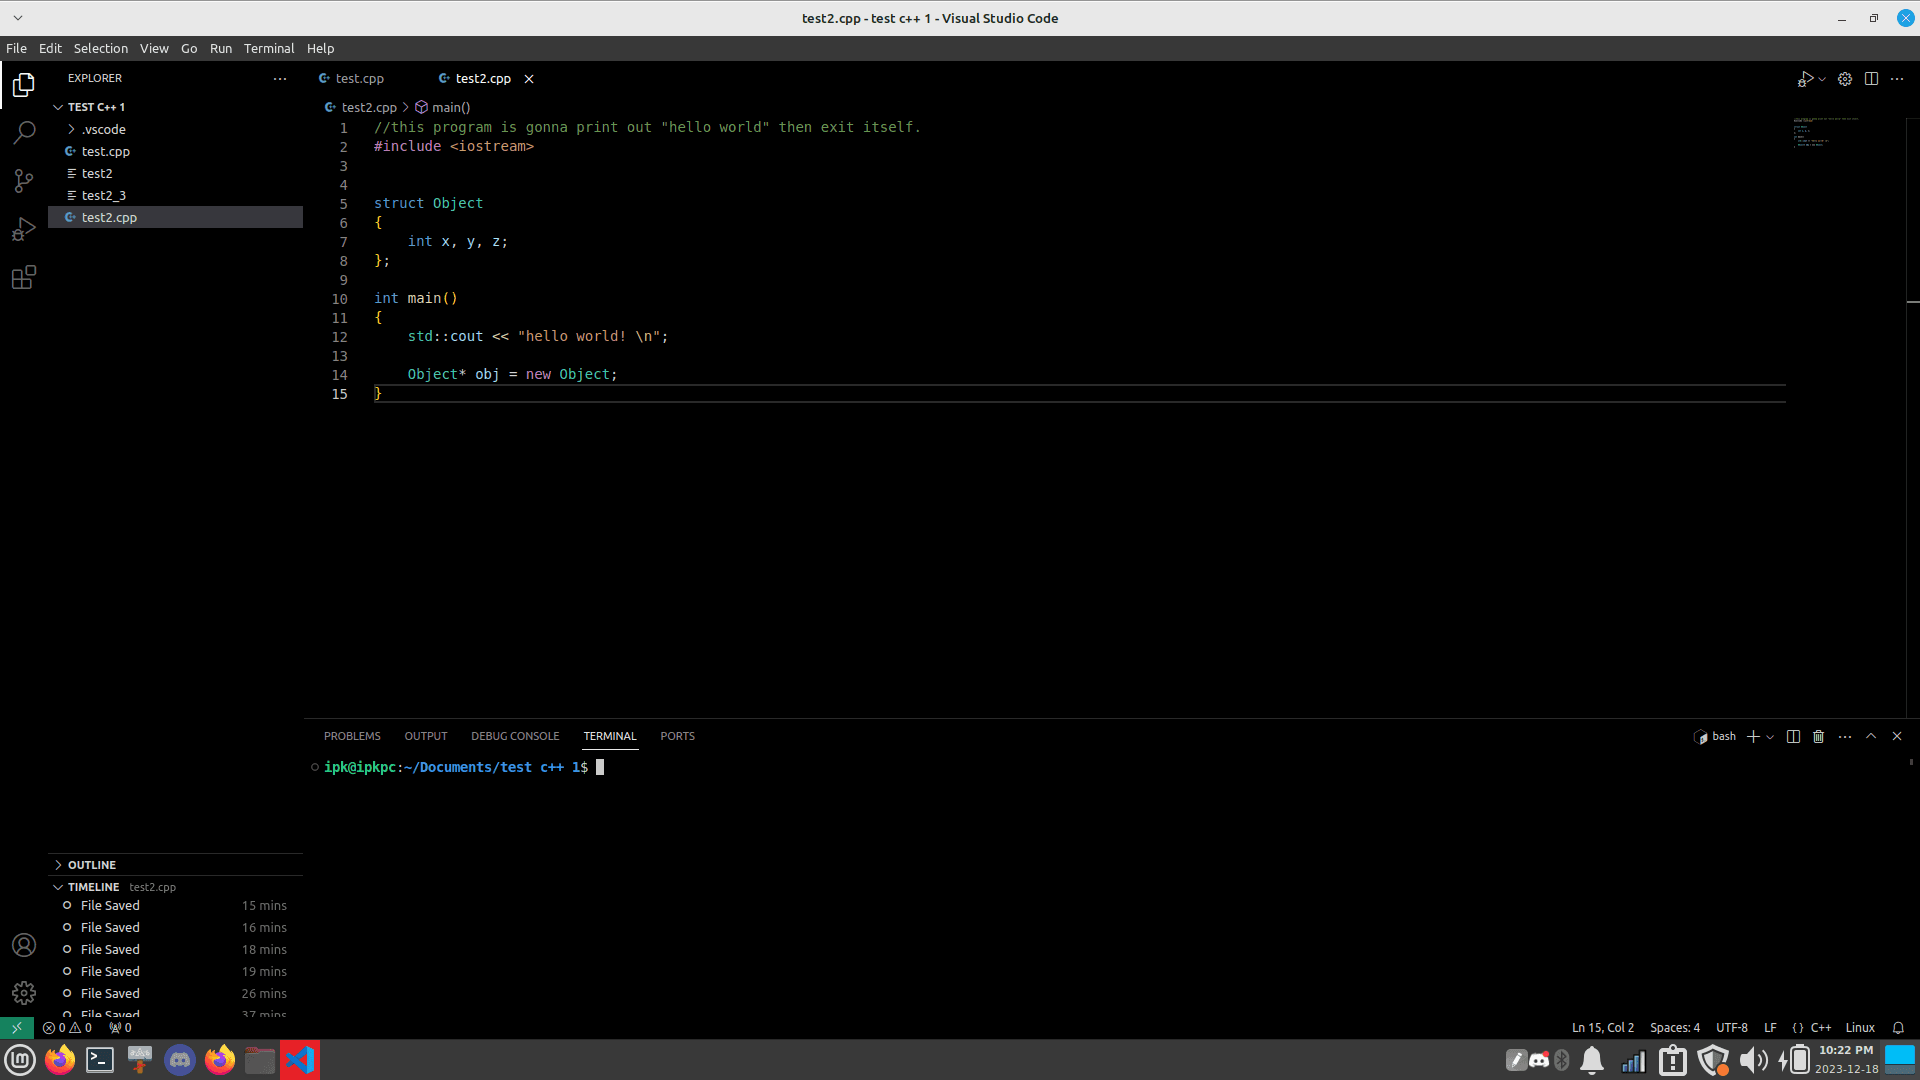Open Explorer Views and More Actions menu

[x=280, y=78]
